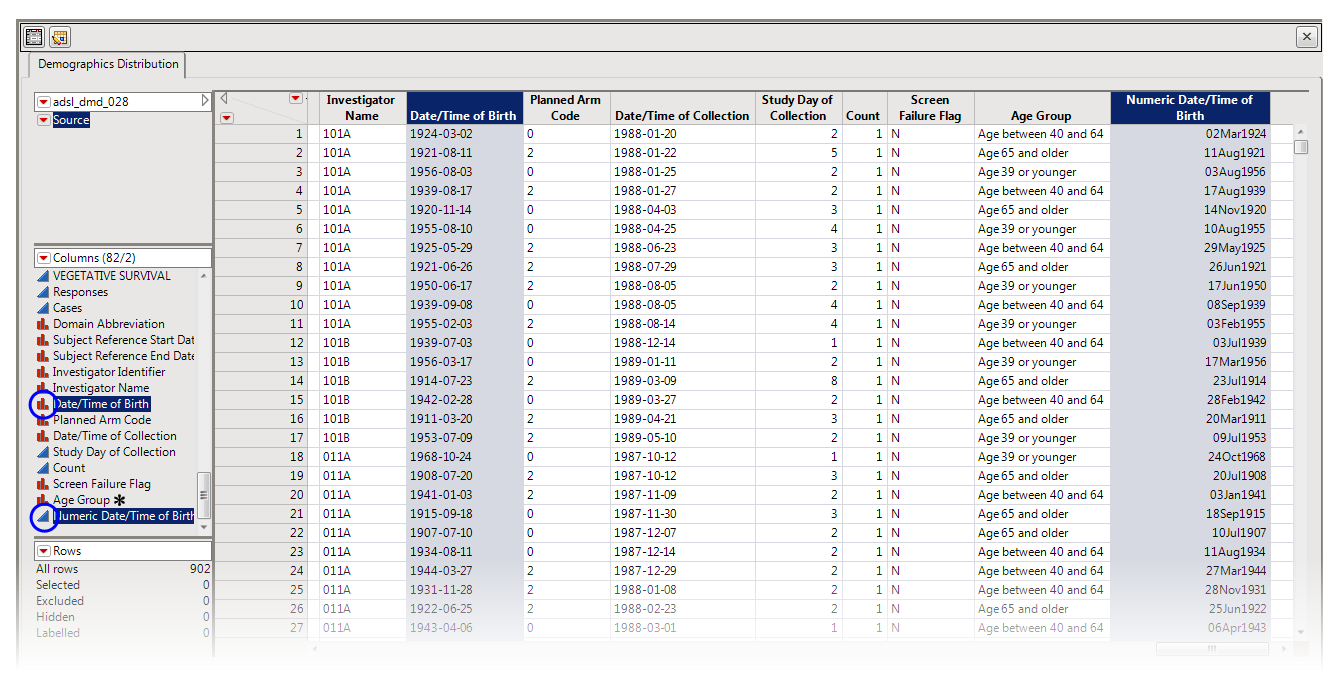Image resolution: width=1338 pixels, height=684 pixels.
Task: Select Investigator Identifier in the columns list
Action: coord(109,372)
